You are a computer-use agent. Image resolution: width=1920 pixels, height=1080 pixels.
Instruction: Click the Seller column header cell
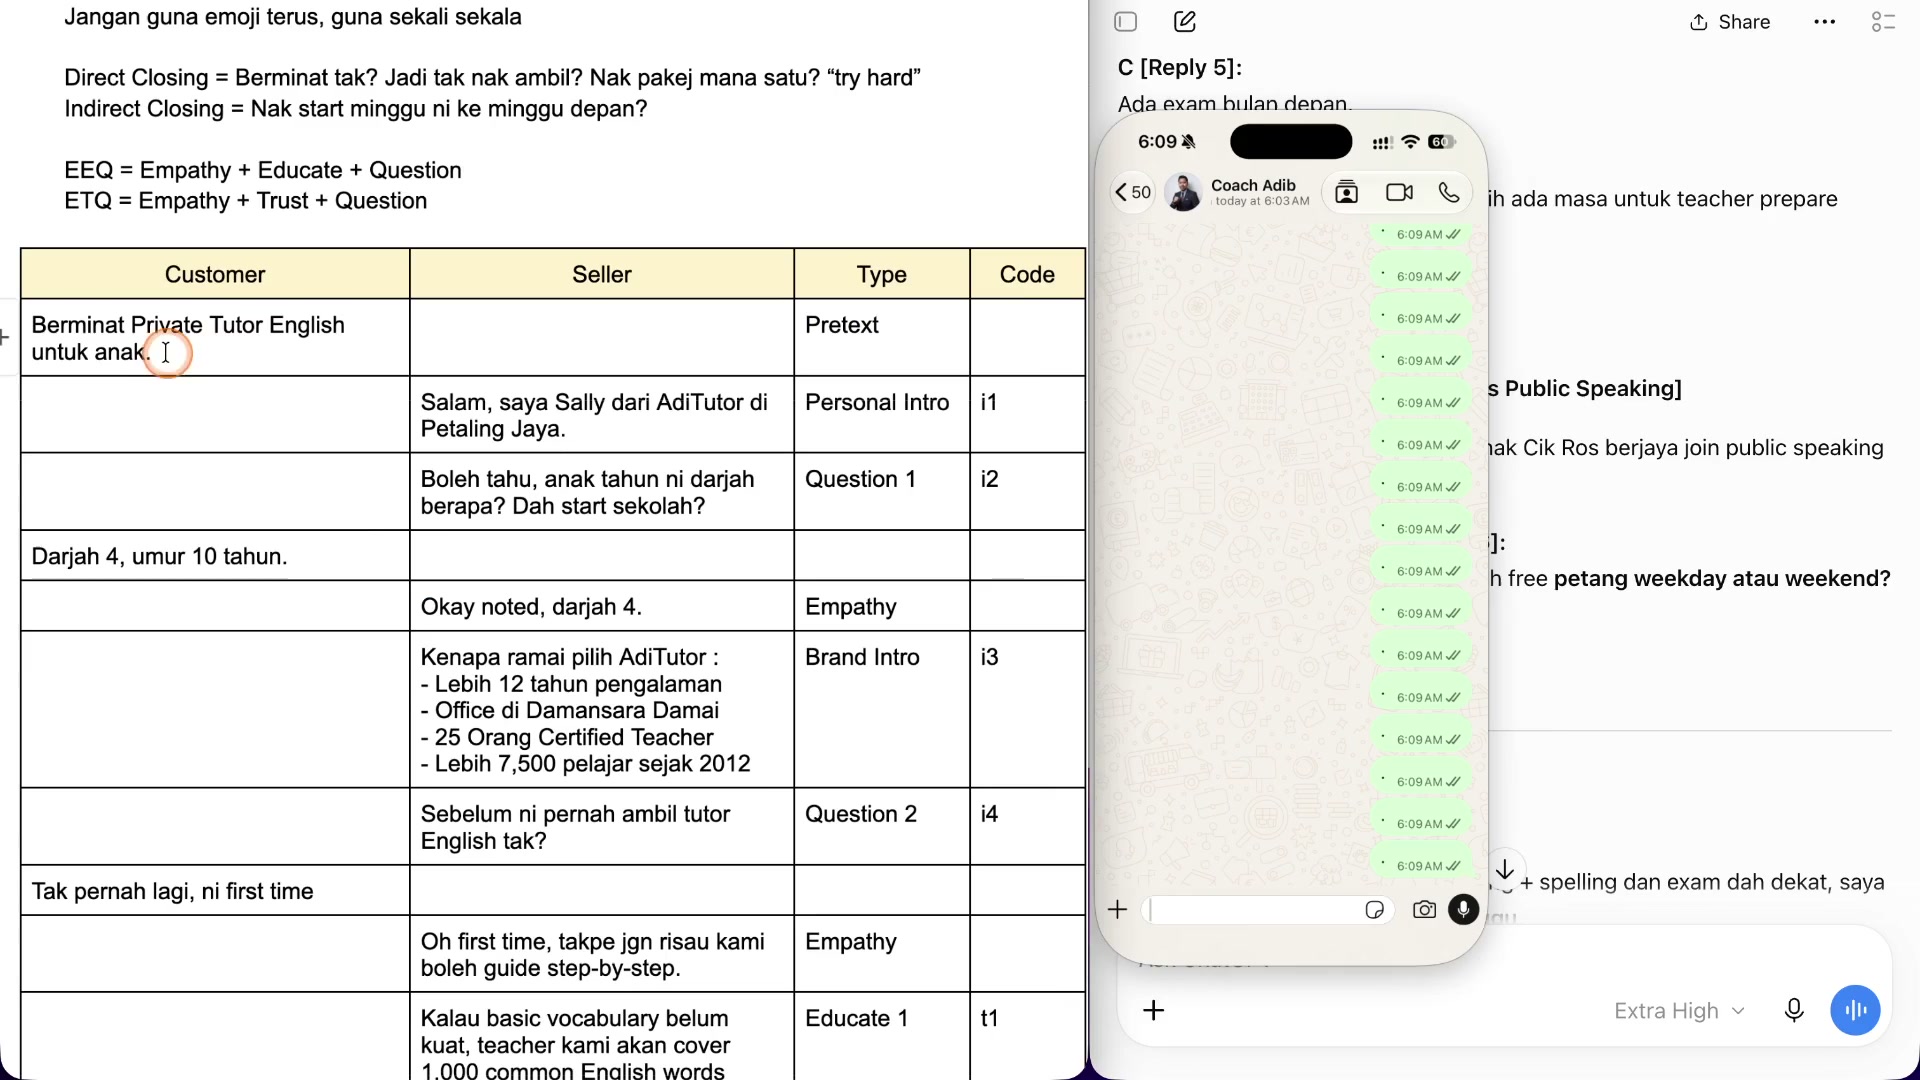[602, 274]
